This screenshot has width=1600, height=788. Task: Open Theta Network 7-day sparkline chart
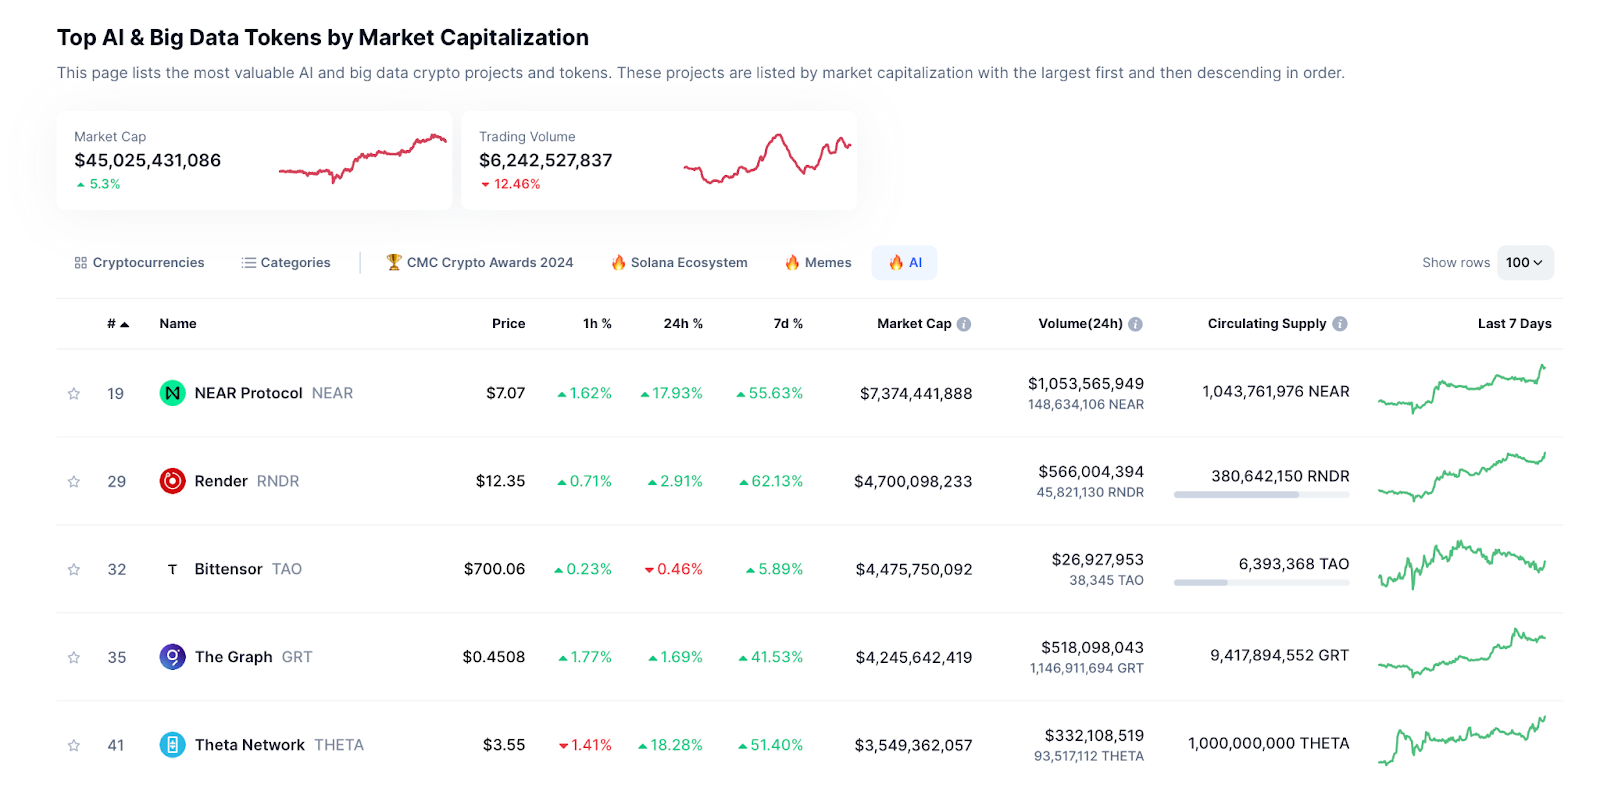1462,741
